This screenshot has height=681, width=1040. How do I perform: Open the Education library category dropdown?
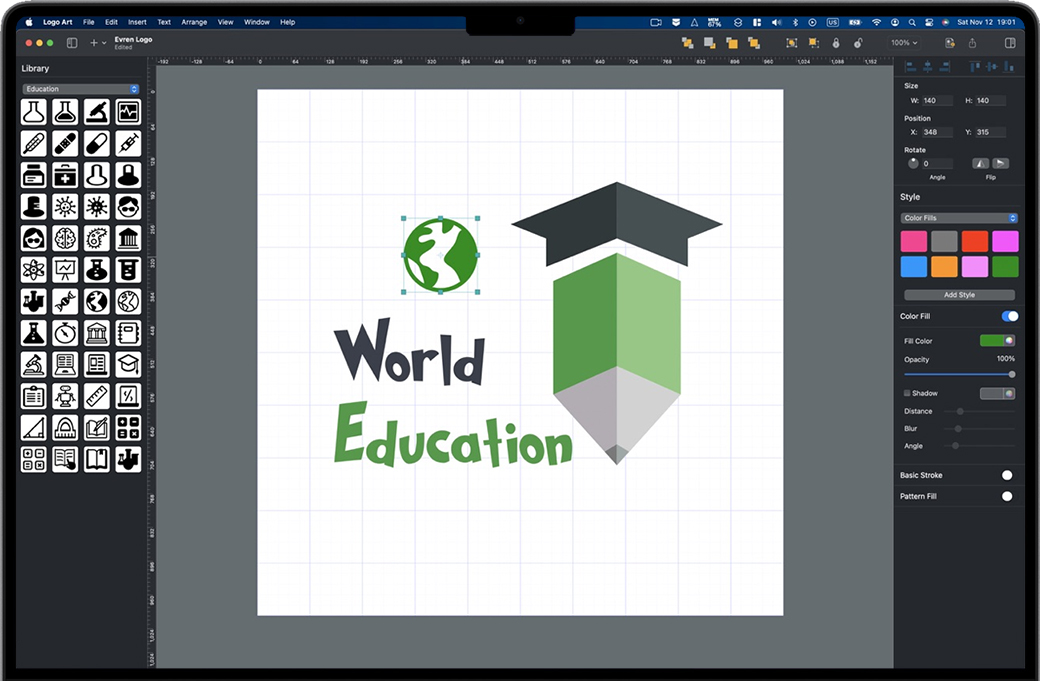pos(81,89)
